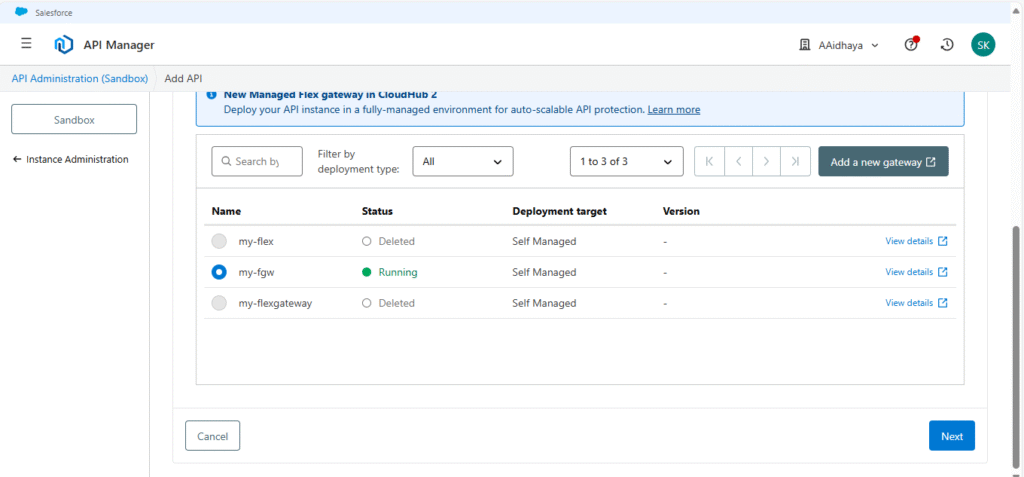Click the Sandbox environment button
Viewport: 1024px width, 477px height.
[x=74, y=120]
